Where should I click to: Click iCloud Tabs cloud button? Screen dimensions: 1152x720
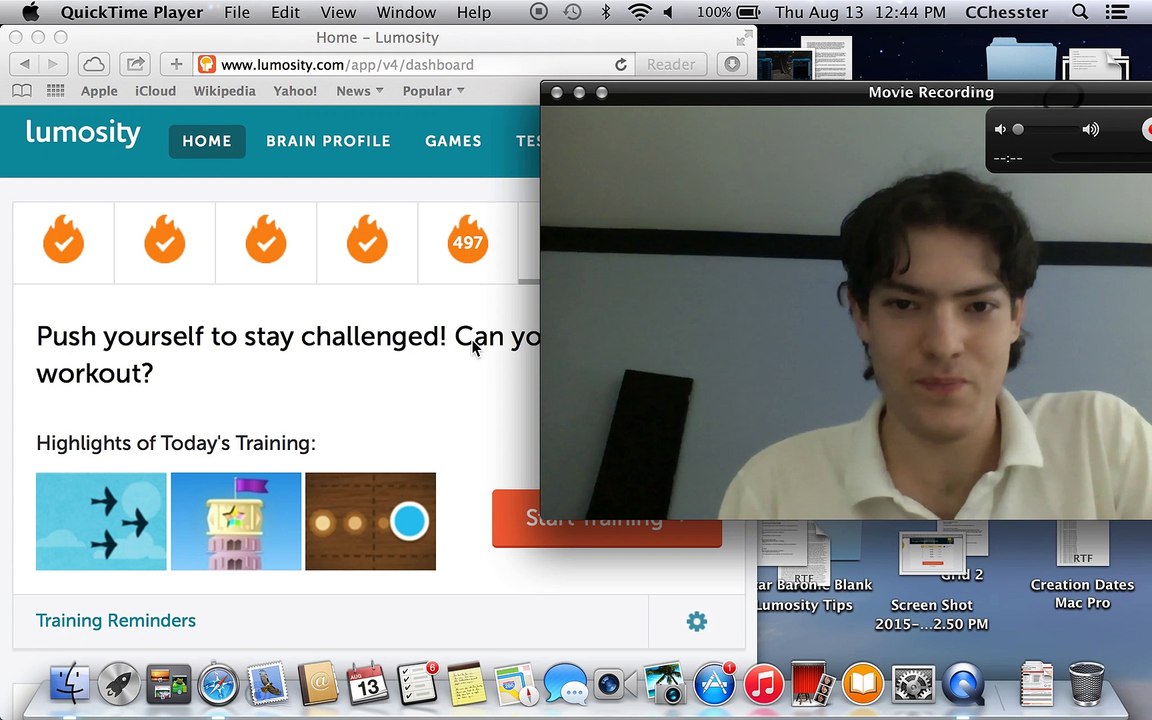tap(93, 65)
